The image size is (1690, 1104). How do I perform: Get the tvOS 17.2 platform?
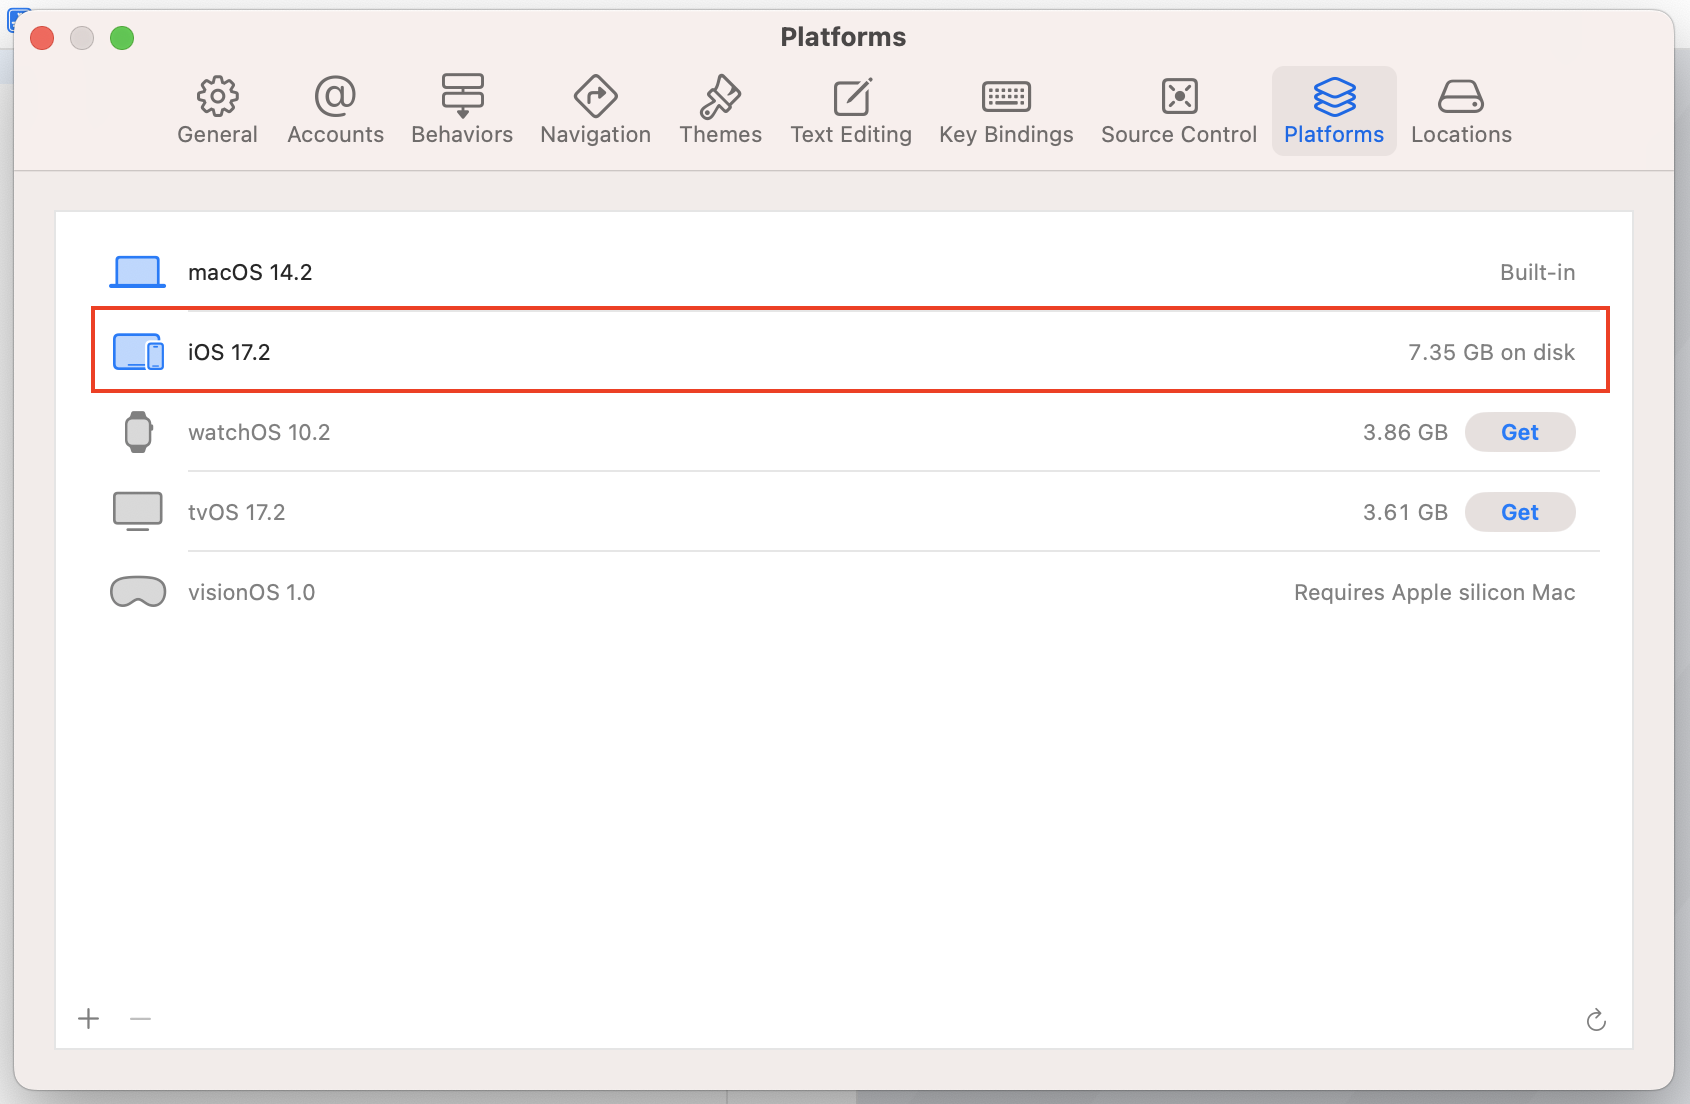(x=1520, y=512)
